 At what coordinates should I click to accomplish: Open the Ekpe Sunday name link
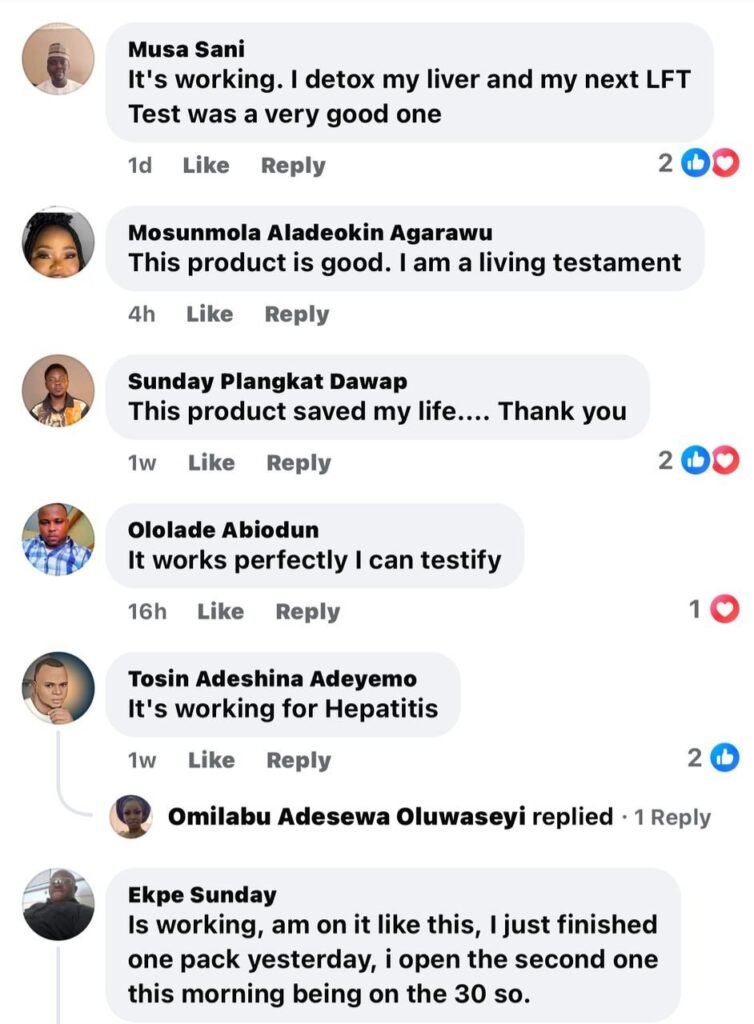(x=202, y=894)
